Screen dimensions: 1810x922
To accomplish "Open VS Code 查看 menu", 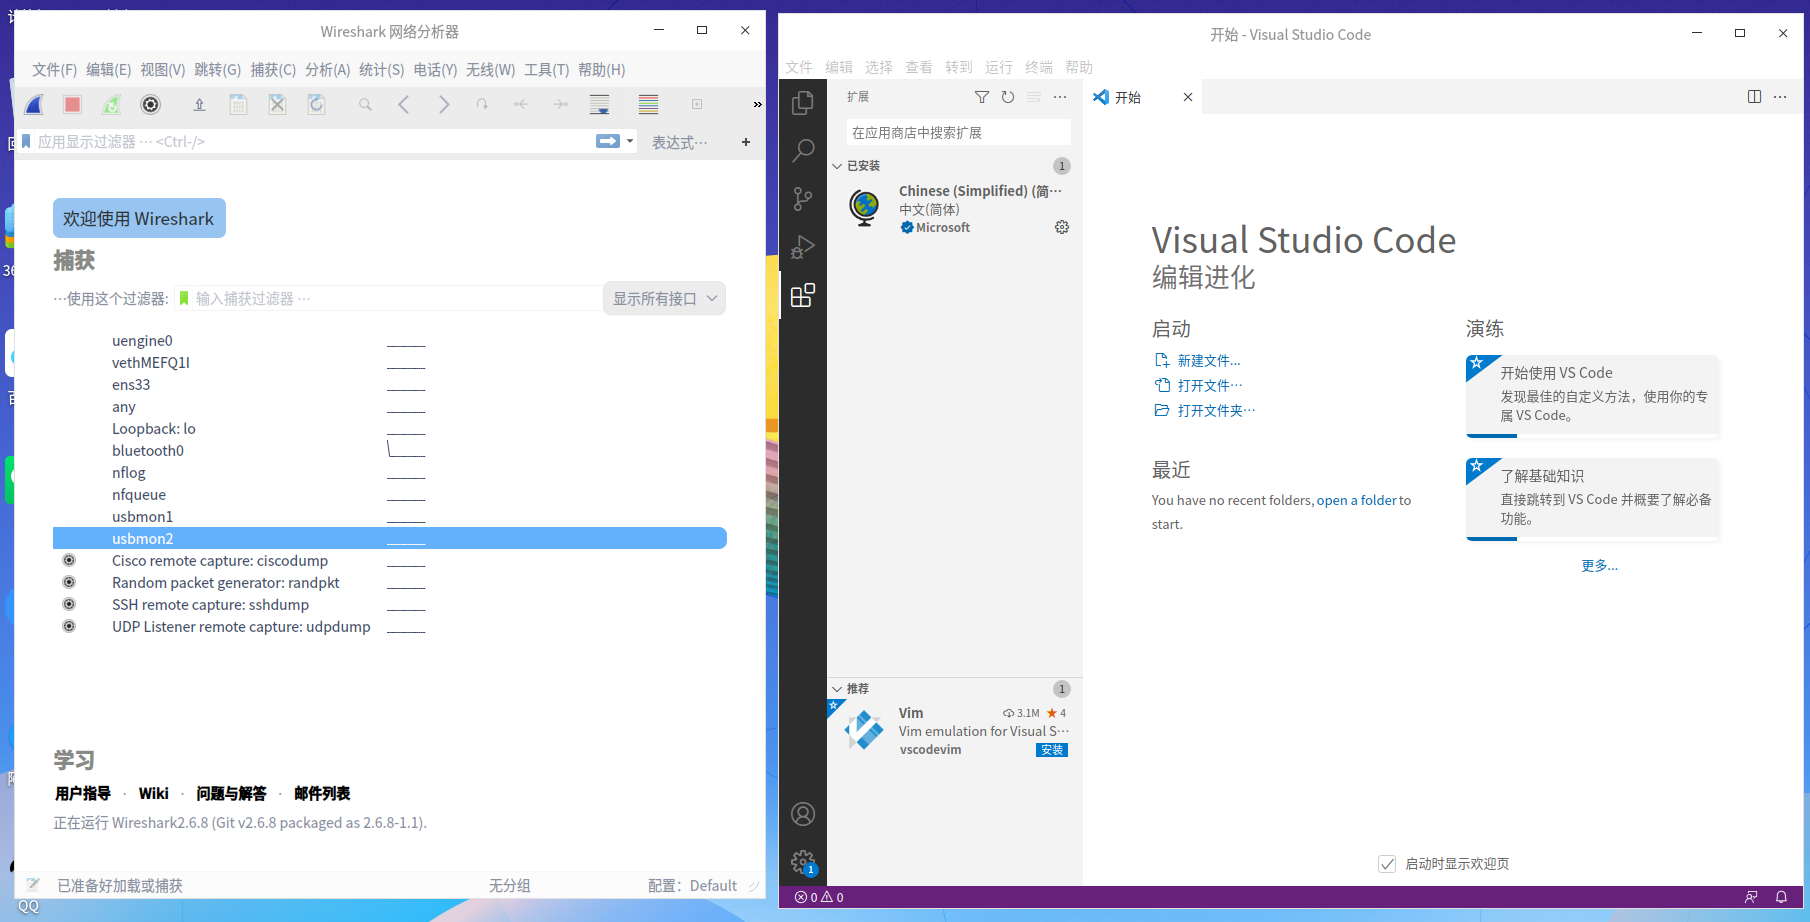I will (918, 67).
